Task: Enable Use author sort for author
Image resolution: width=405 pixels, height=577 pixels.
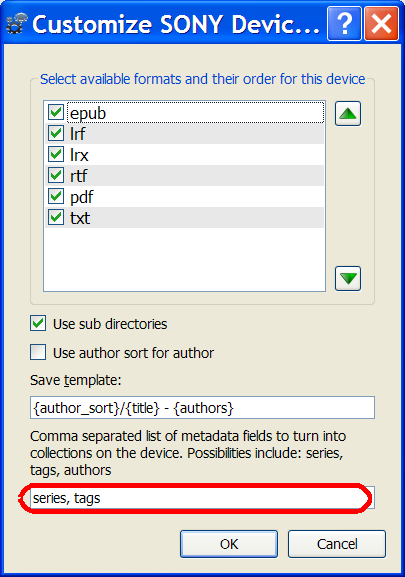Action: (x=38, y=352)
